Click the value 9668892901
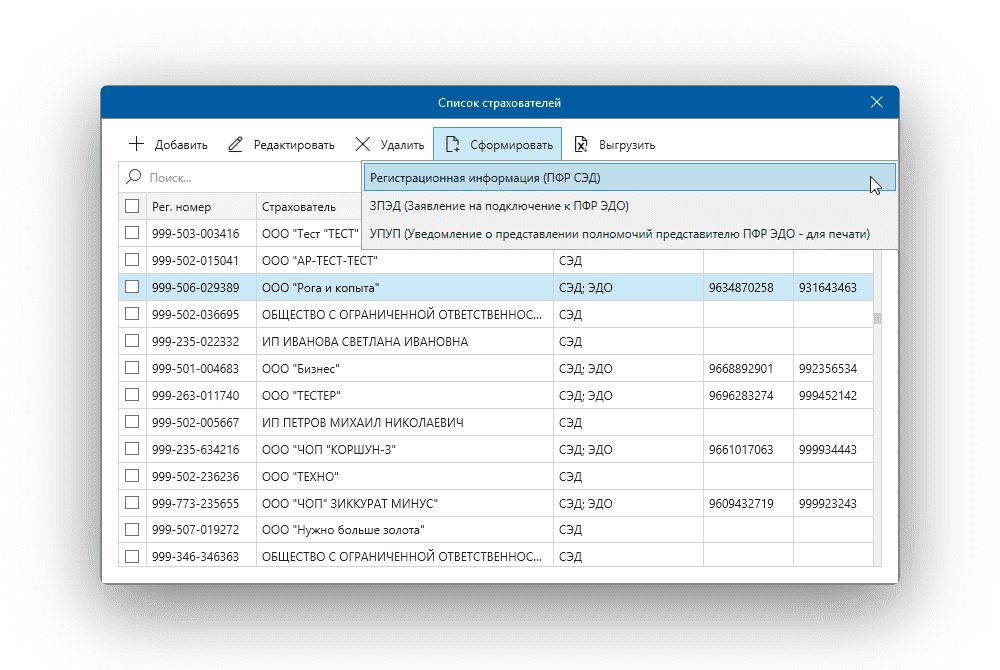This screenshot has width=1000, height=670. [741, 368]
